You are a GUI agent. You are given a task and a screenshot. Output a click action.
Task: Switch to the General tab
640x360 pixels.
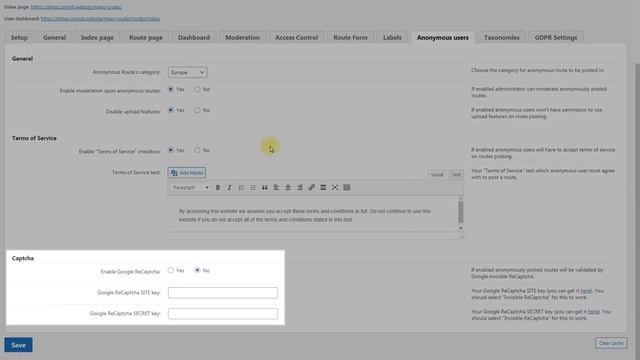54,37
